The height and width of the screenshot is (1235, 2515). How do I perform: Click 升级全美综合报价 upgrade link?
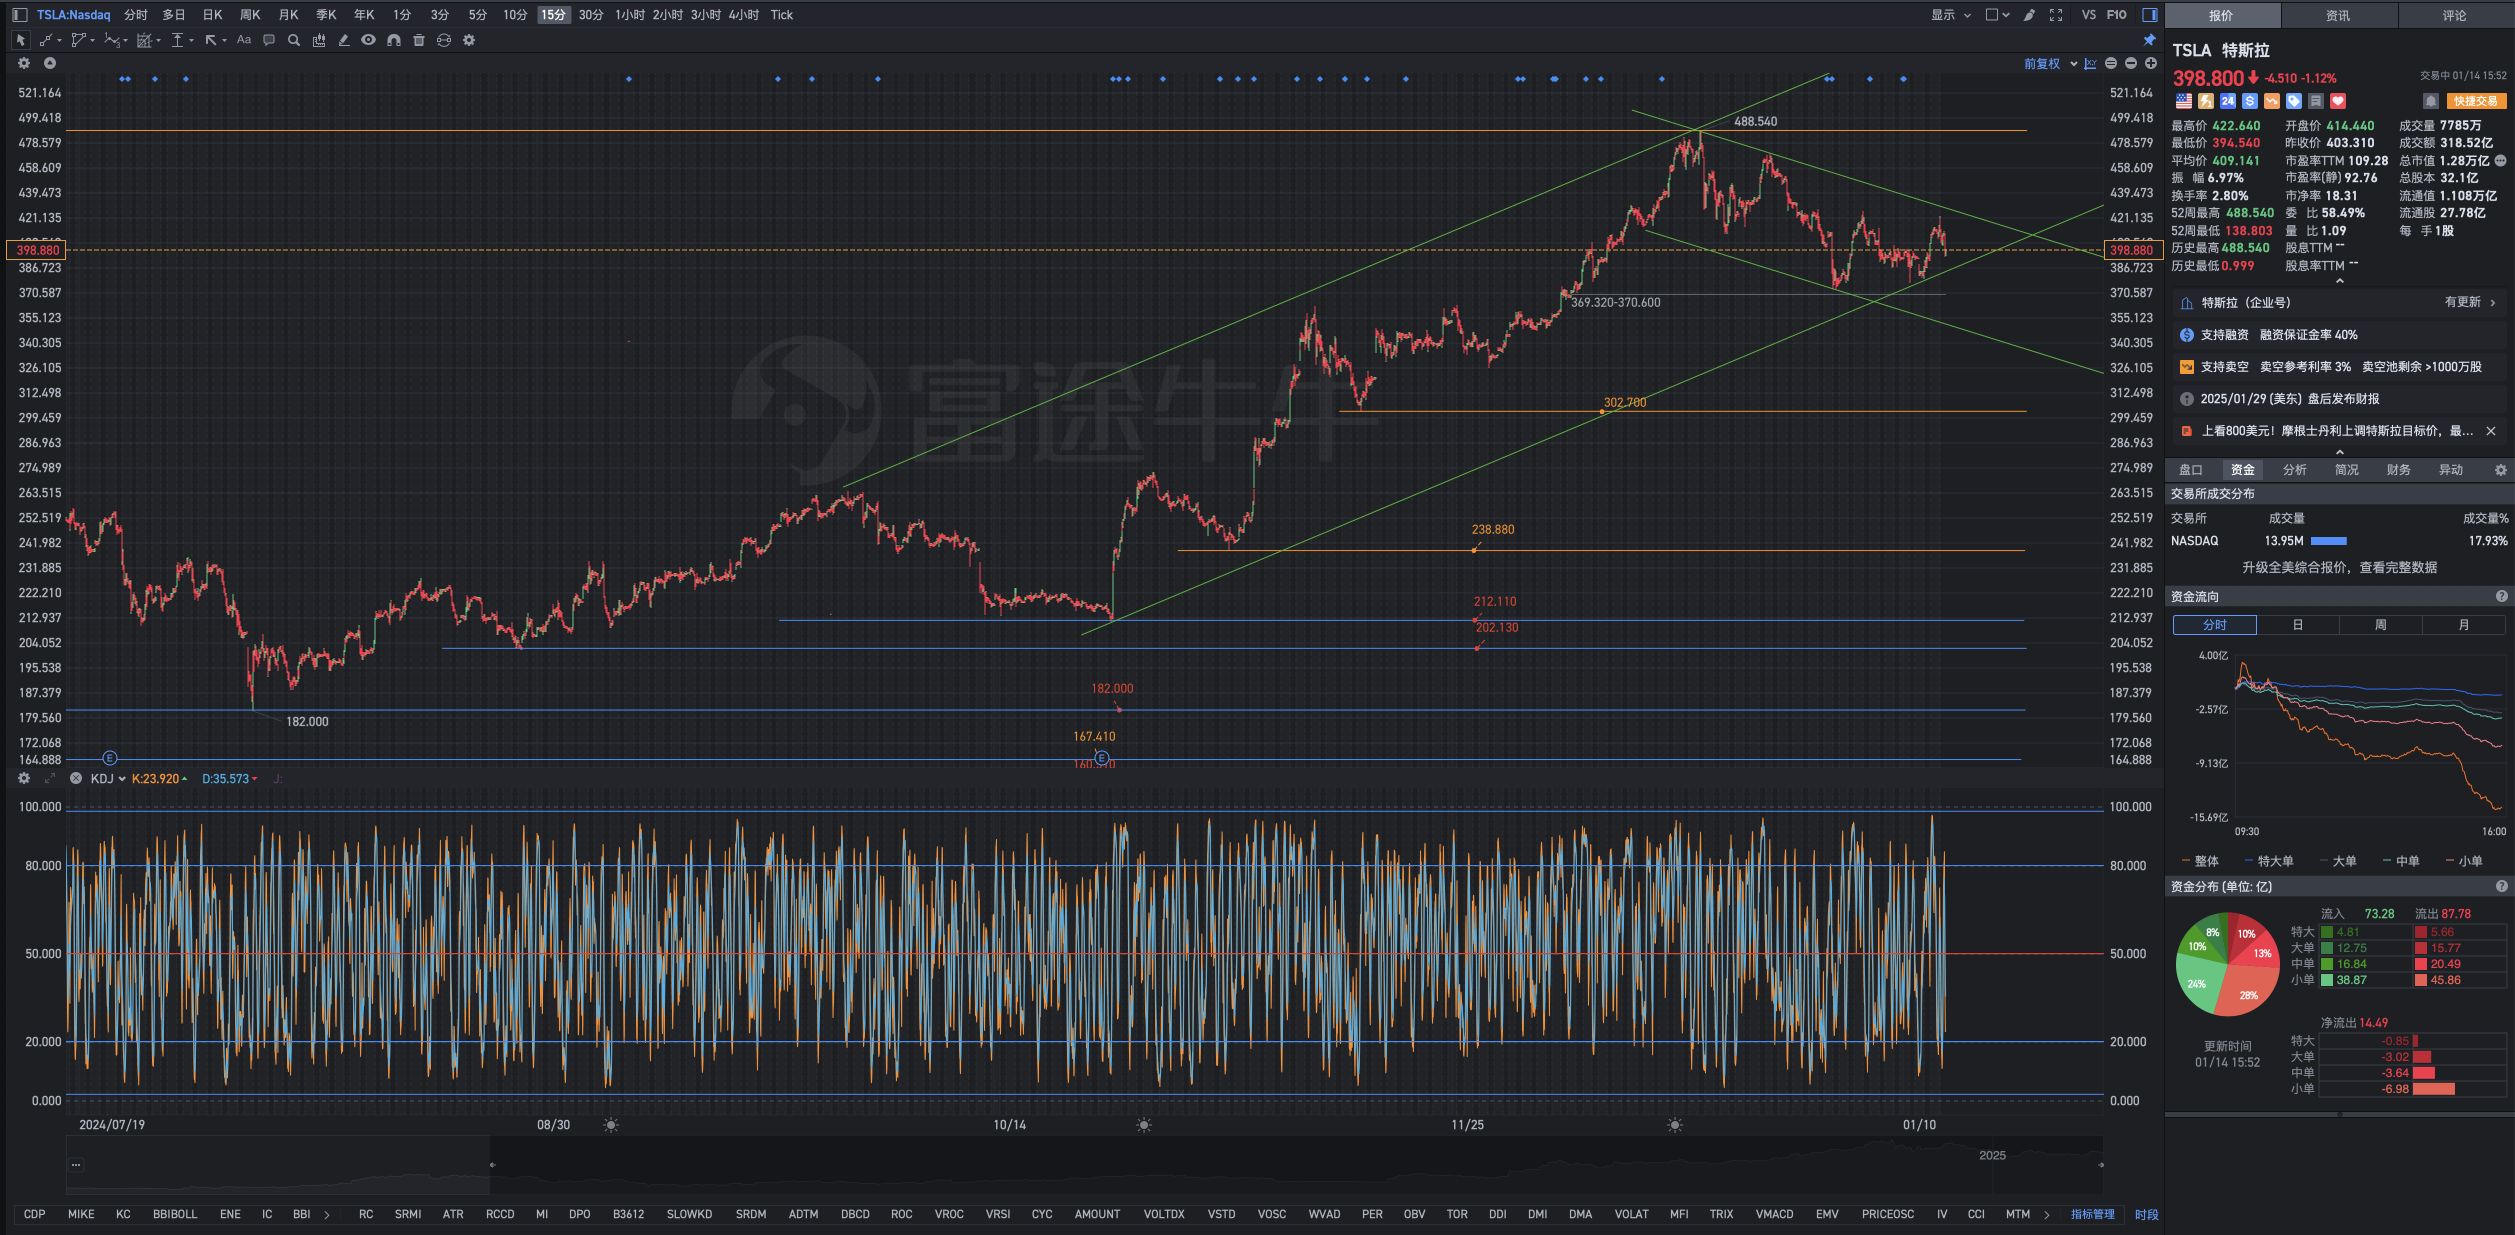click(x=2339, y=567)
